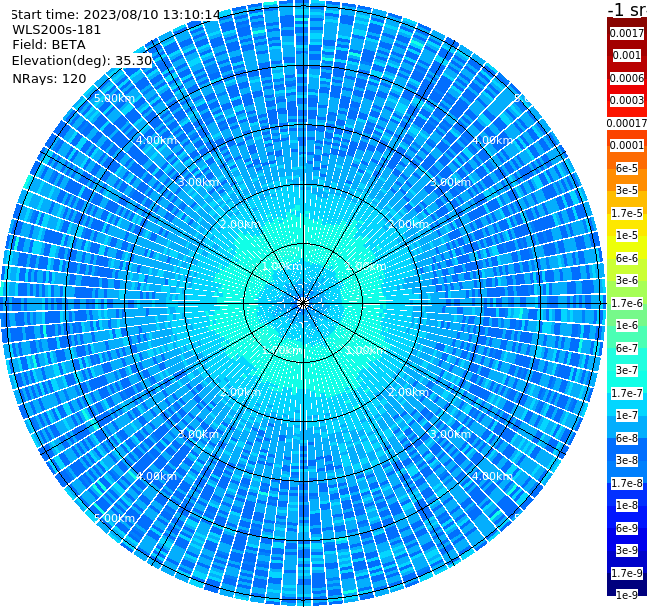Select the 1e-7 colorbar tick
647x607 pixels.
click(627, 415)
